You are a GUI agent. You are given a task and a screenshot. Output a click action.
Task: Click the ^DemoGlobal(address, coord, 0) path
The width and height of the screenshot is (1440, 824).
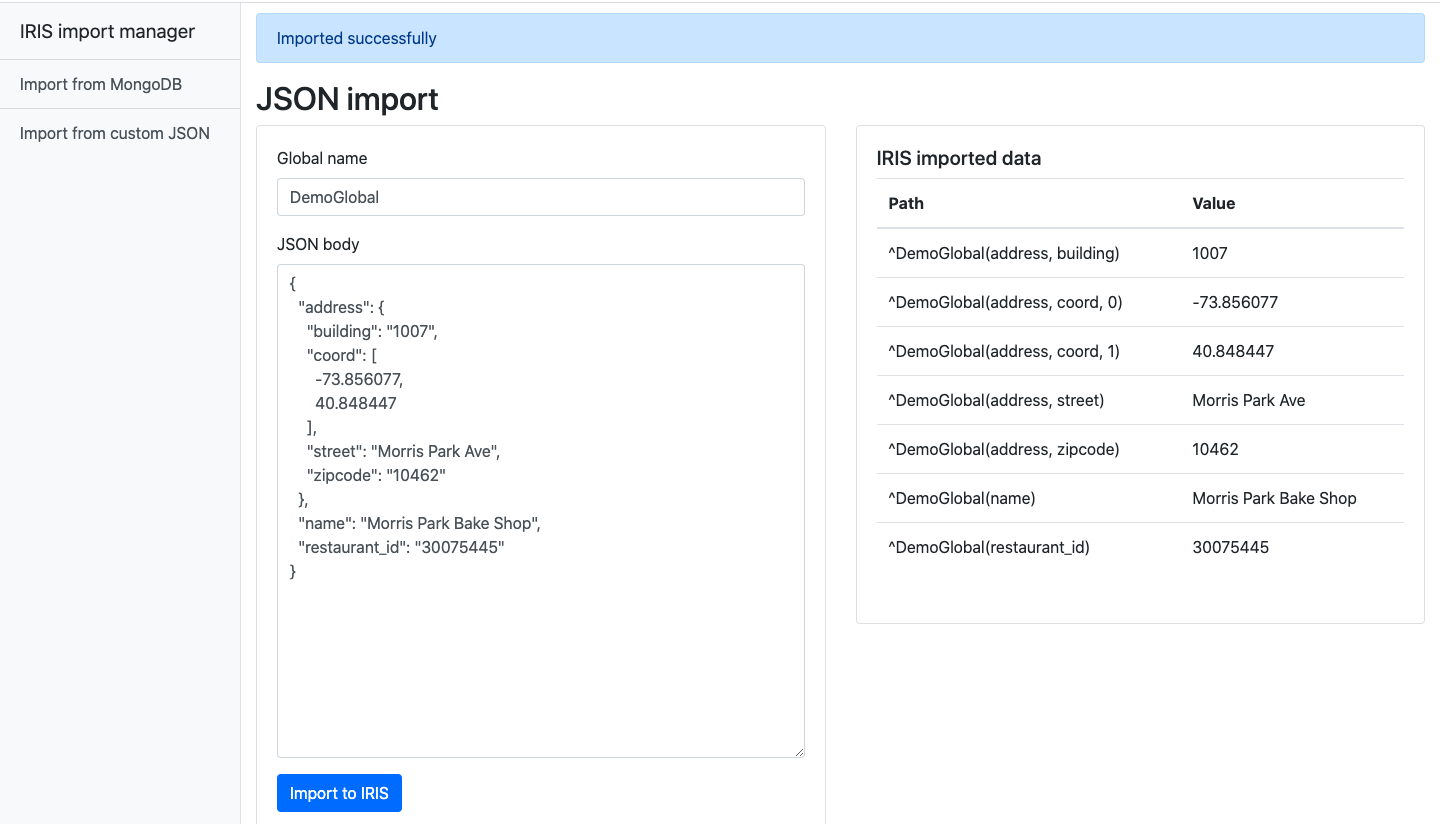coord(1005,302)
